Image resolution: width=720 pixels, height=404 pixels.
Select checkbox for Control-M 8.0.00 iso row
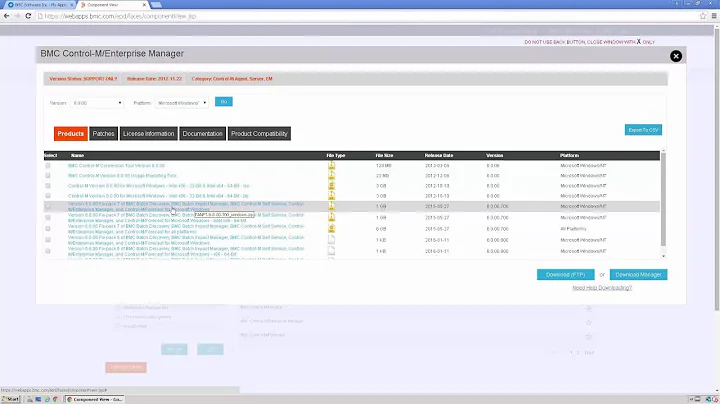[x=48, y=185]
